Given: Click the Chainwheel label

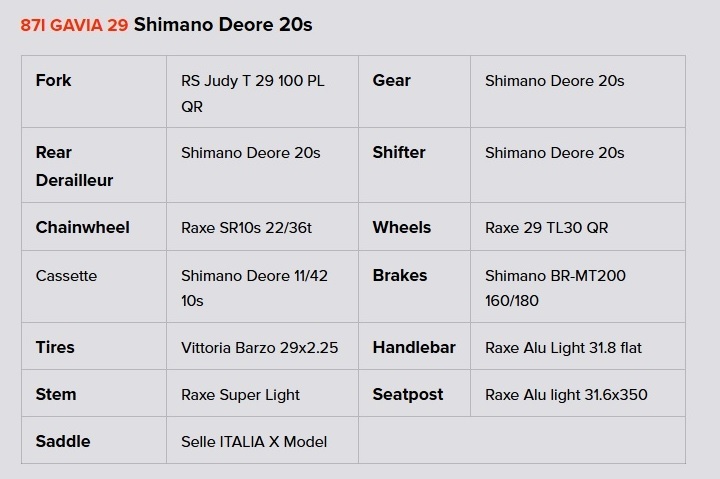Looking at the screenshot, I should pyautogui.click(x=83, y=227).
